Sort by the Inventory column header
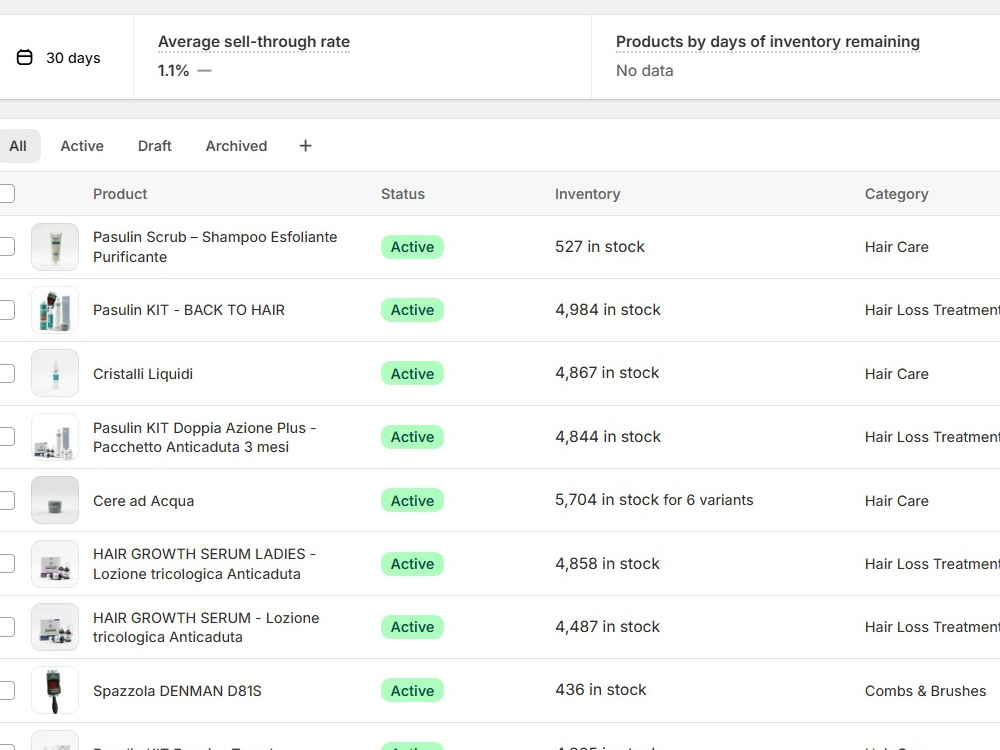This screenshot has height=750, width=1000. pos(587,194)
